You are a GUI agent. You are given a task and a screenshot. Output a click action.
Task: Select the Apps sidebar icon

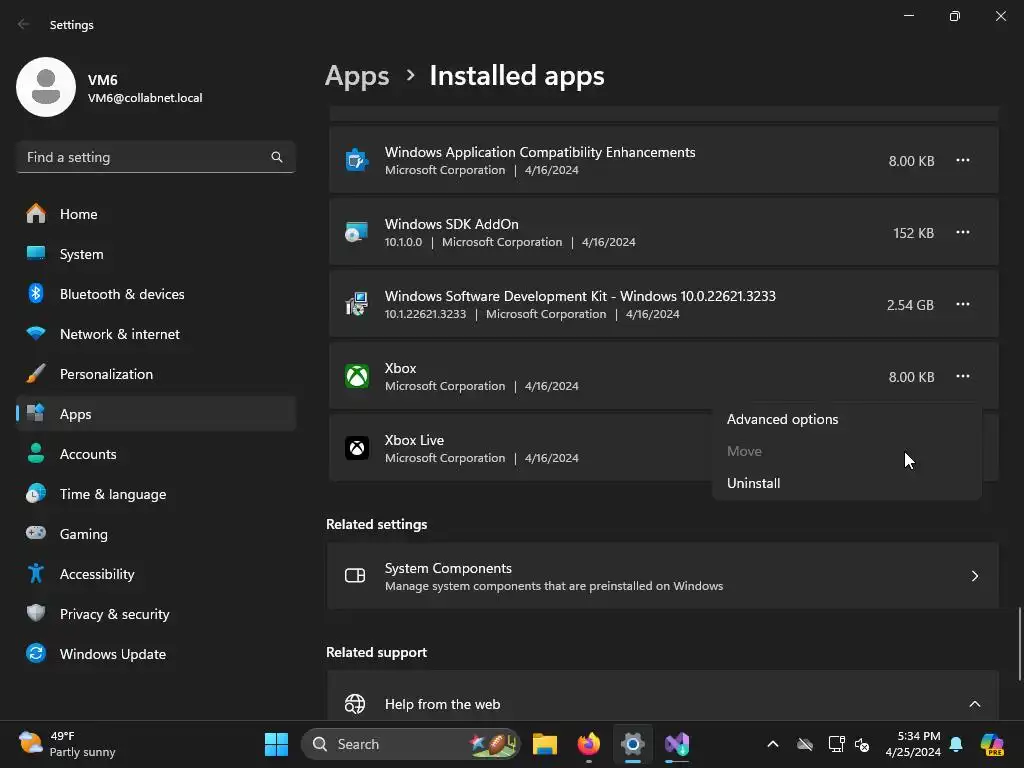pos(36,413)
